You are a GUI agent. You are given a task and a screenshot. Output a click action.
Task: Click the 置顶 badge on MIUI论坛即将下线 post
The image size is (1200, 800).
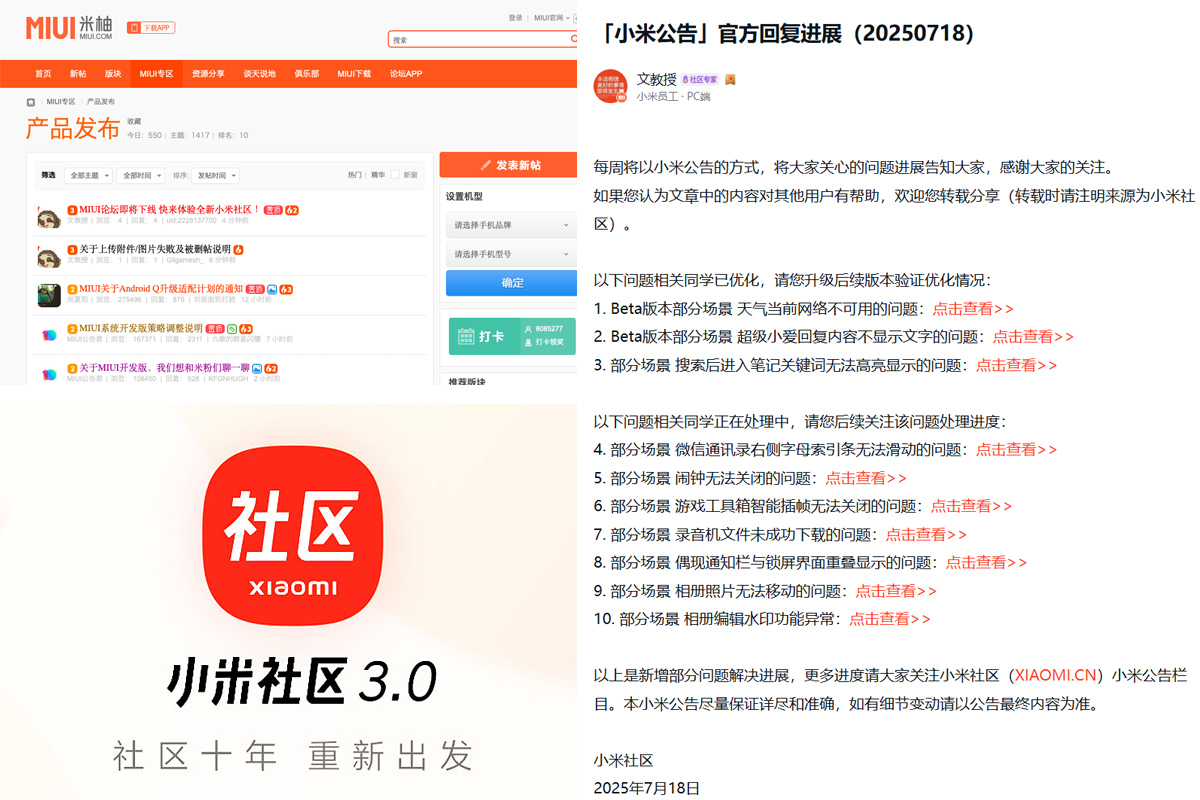click(273, 210)
